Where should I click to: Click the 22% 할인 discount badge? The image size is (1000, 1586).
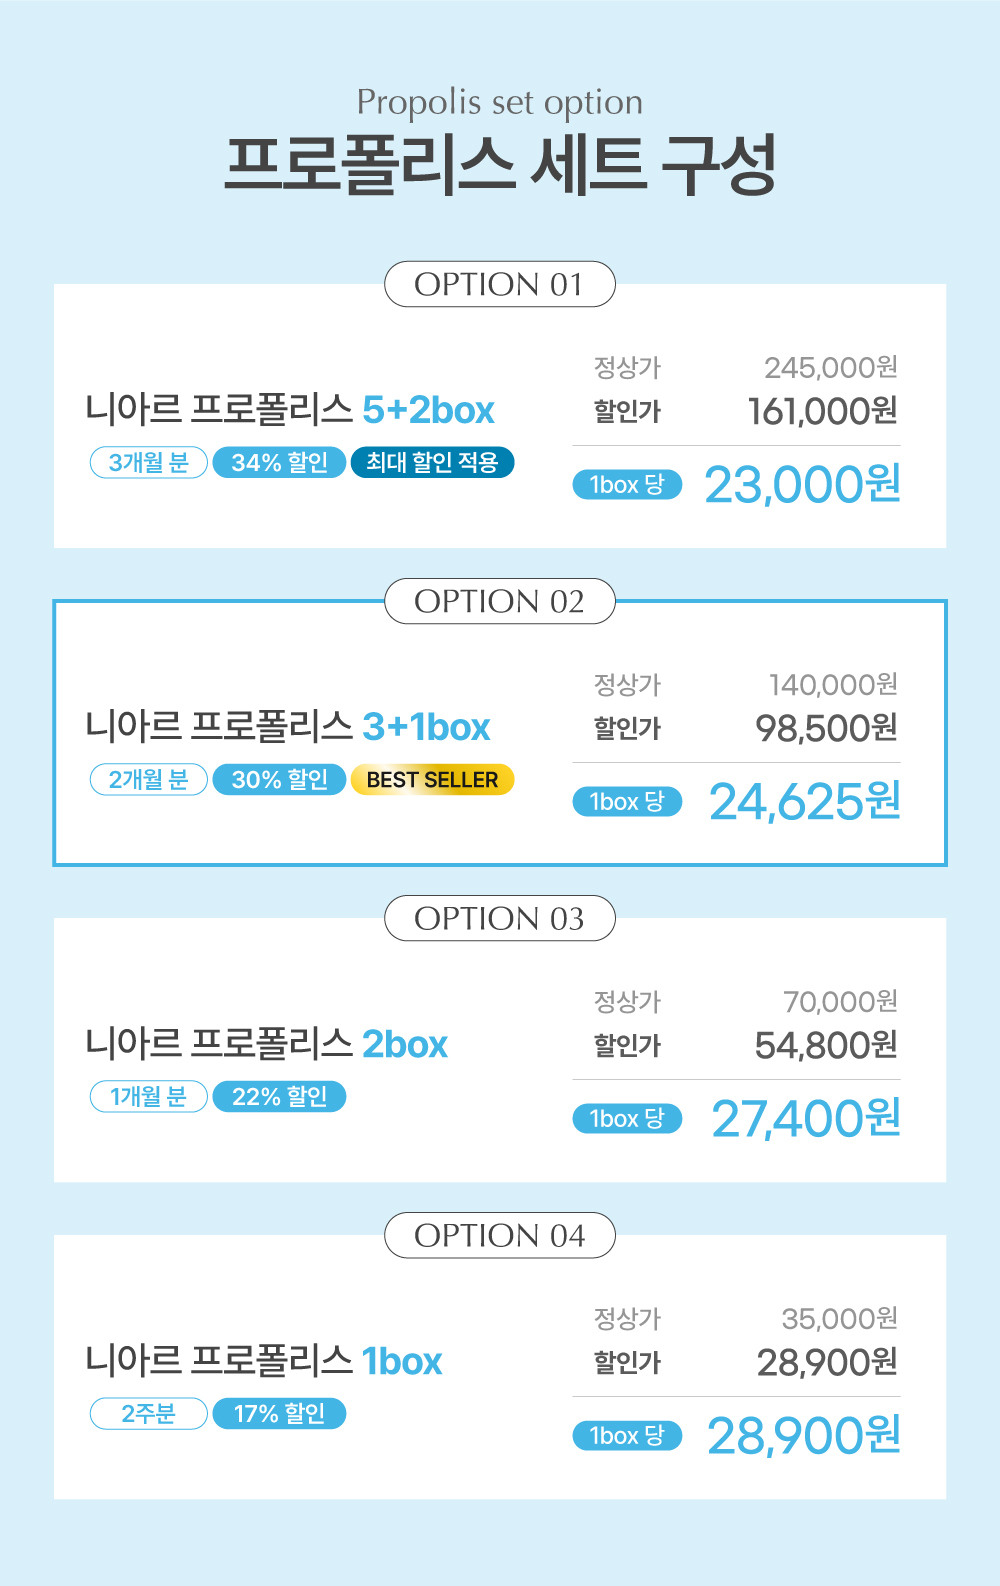click(x=279, y=1097)
